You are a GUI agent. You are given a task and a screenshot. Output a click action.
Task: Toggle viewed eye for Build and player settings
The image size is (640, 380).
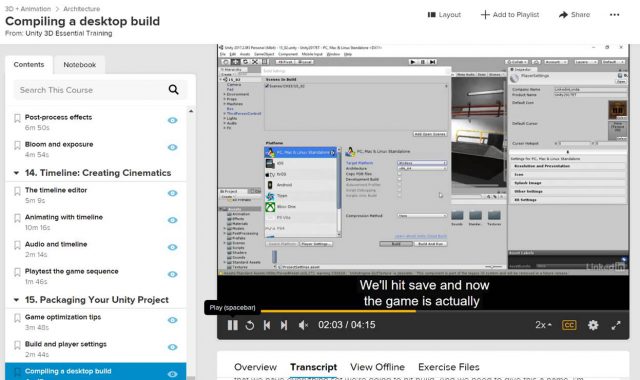click(x=173, y=347)
